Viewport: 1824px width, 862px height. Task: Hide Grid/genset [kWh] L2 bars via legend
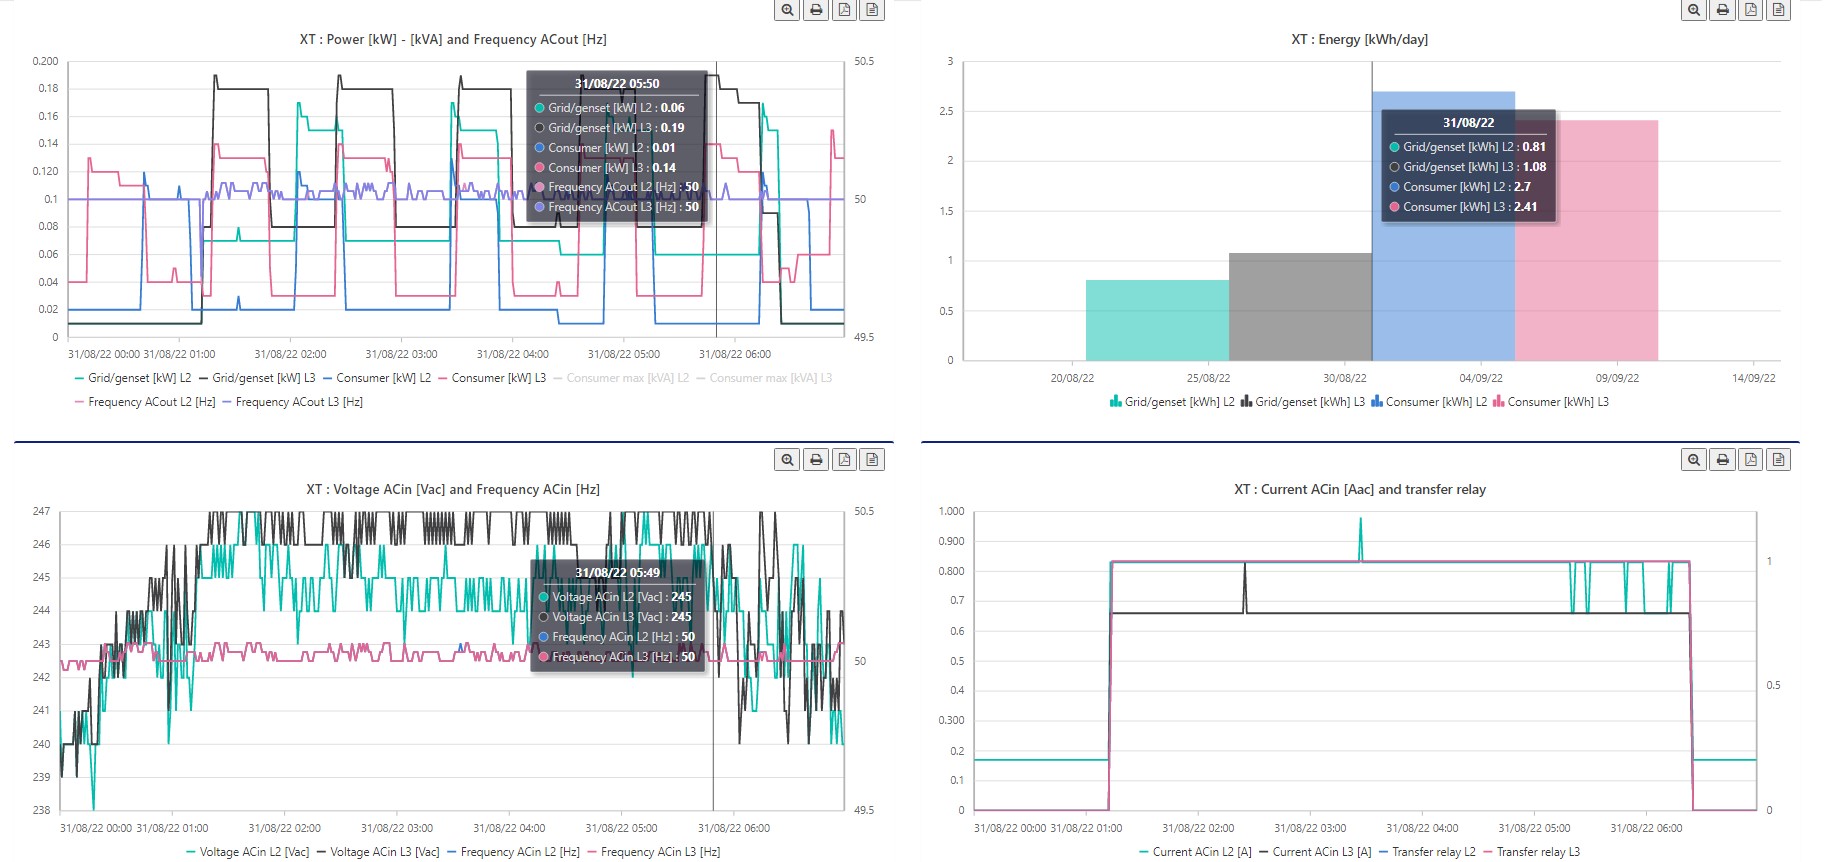coord(1172,402)
